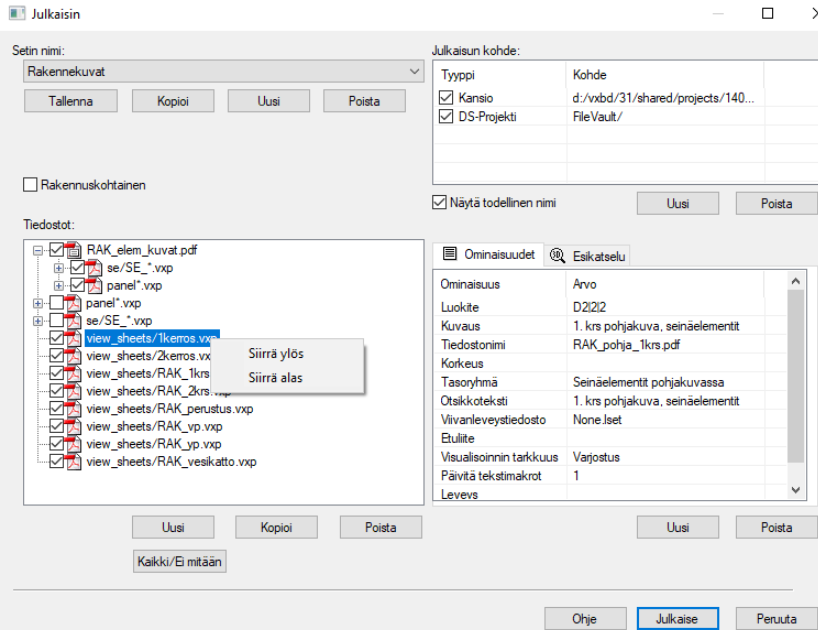The height and width of the screenshot is (630, 818).
Task: Choose Siirrä alas from context menu
Action: (275, 378)
